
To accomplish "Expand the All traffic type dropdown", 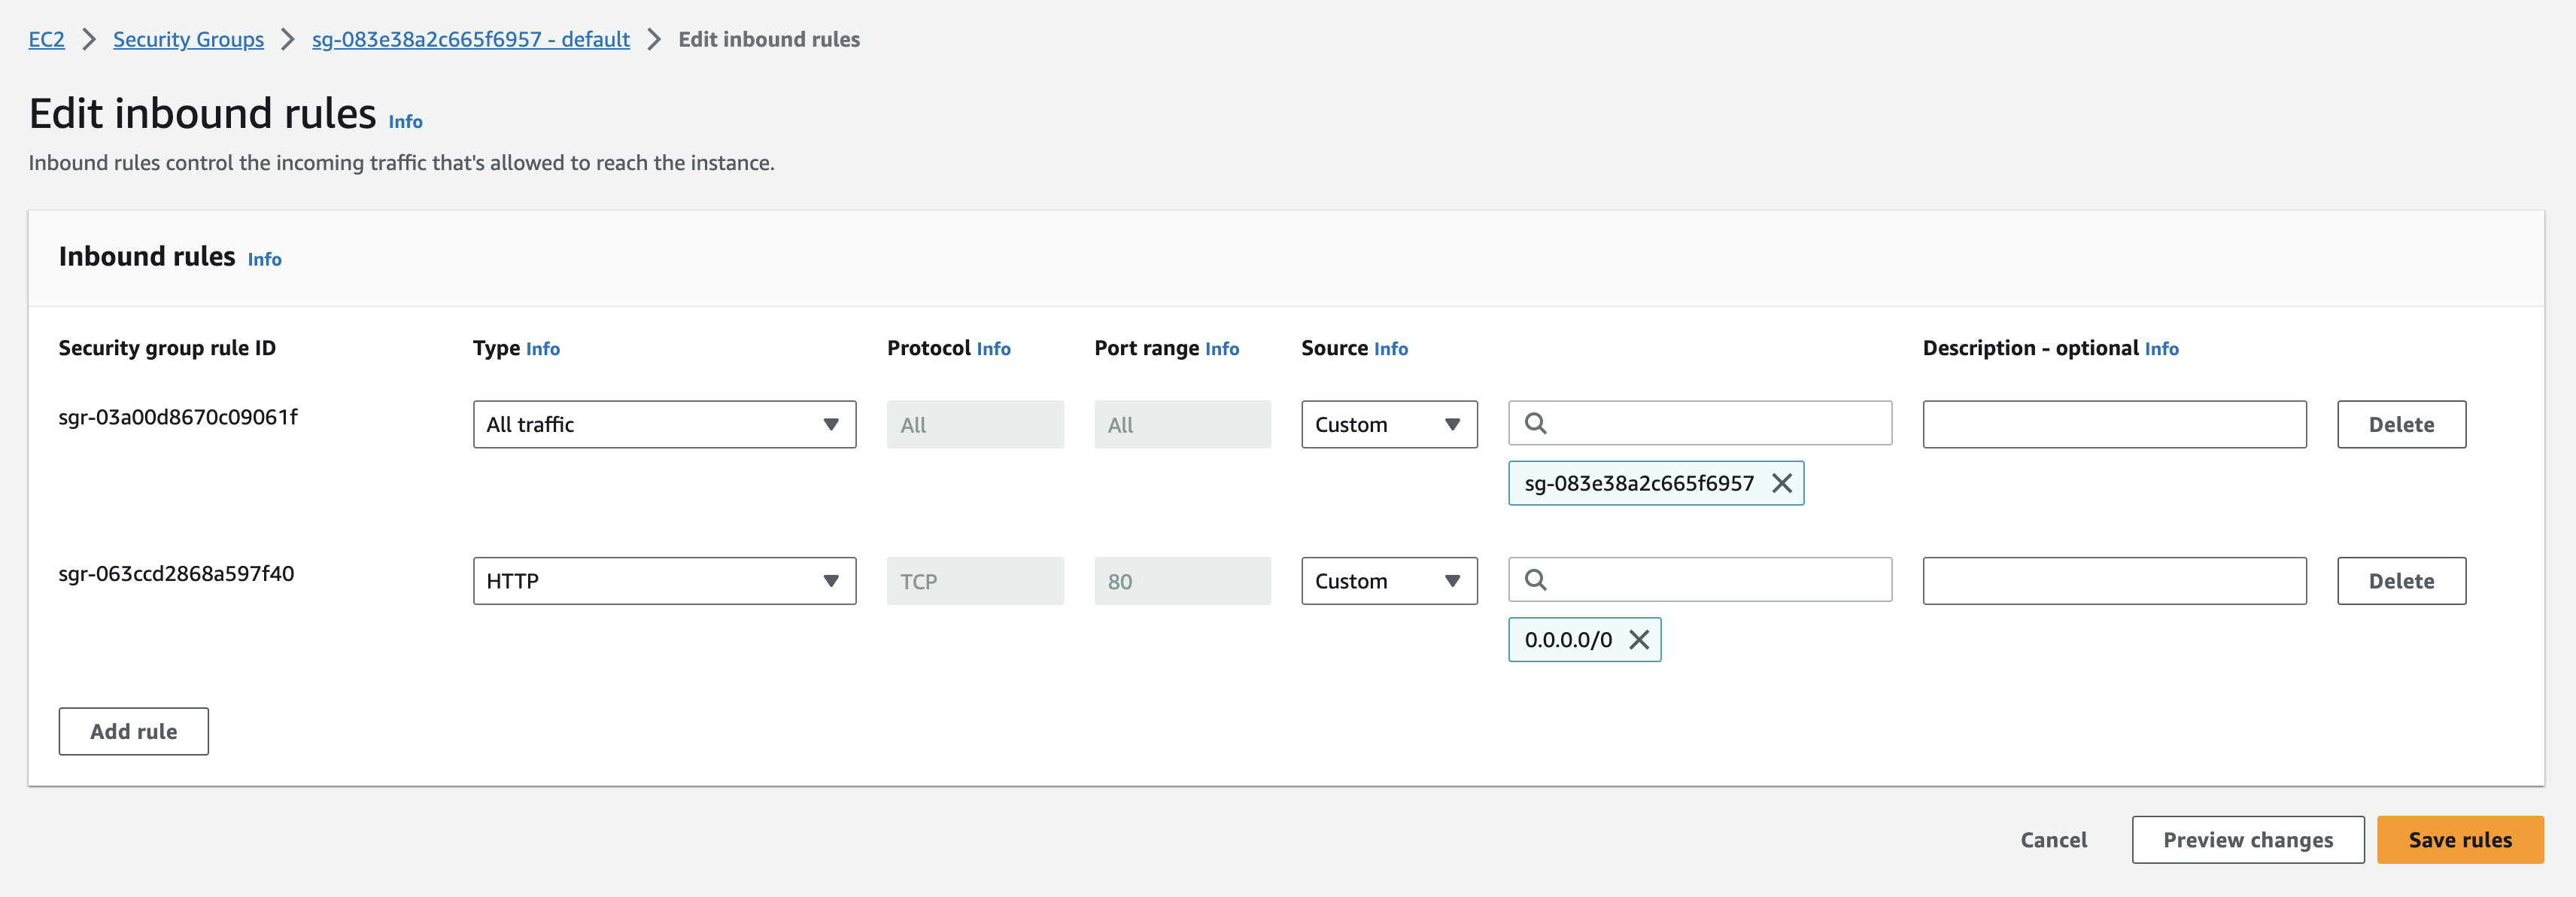I will coord(664,425).
